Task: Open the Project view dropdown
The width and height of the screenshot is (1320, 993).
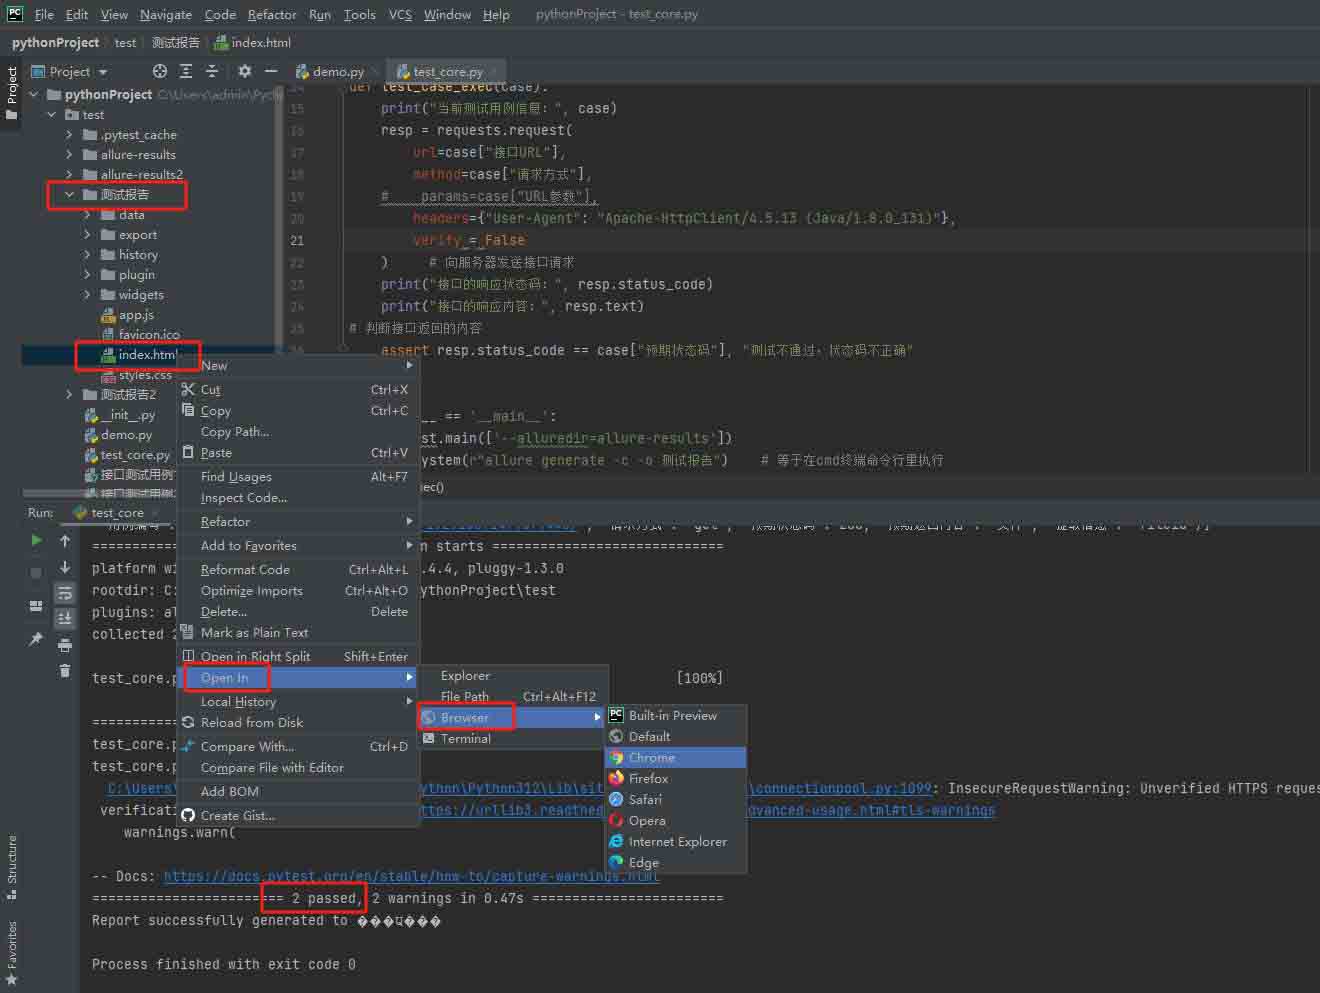Action: tap(70, 71)
